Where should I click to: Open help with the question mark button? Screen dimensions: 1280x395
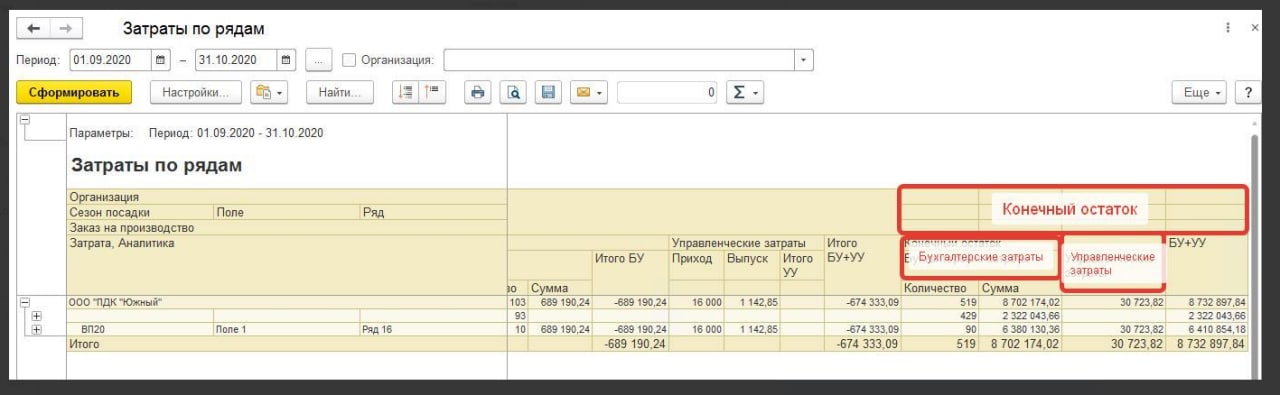point(1248,92)
